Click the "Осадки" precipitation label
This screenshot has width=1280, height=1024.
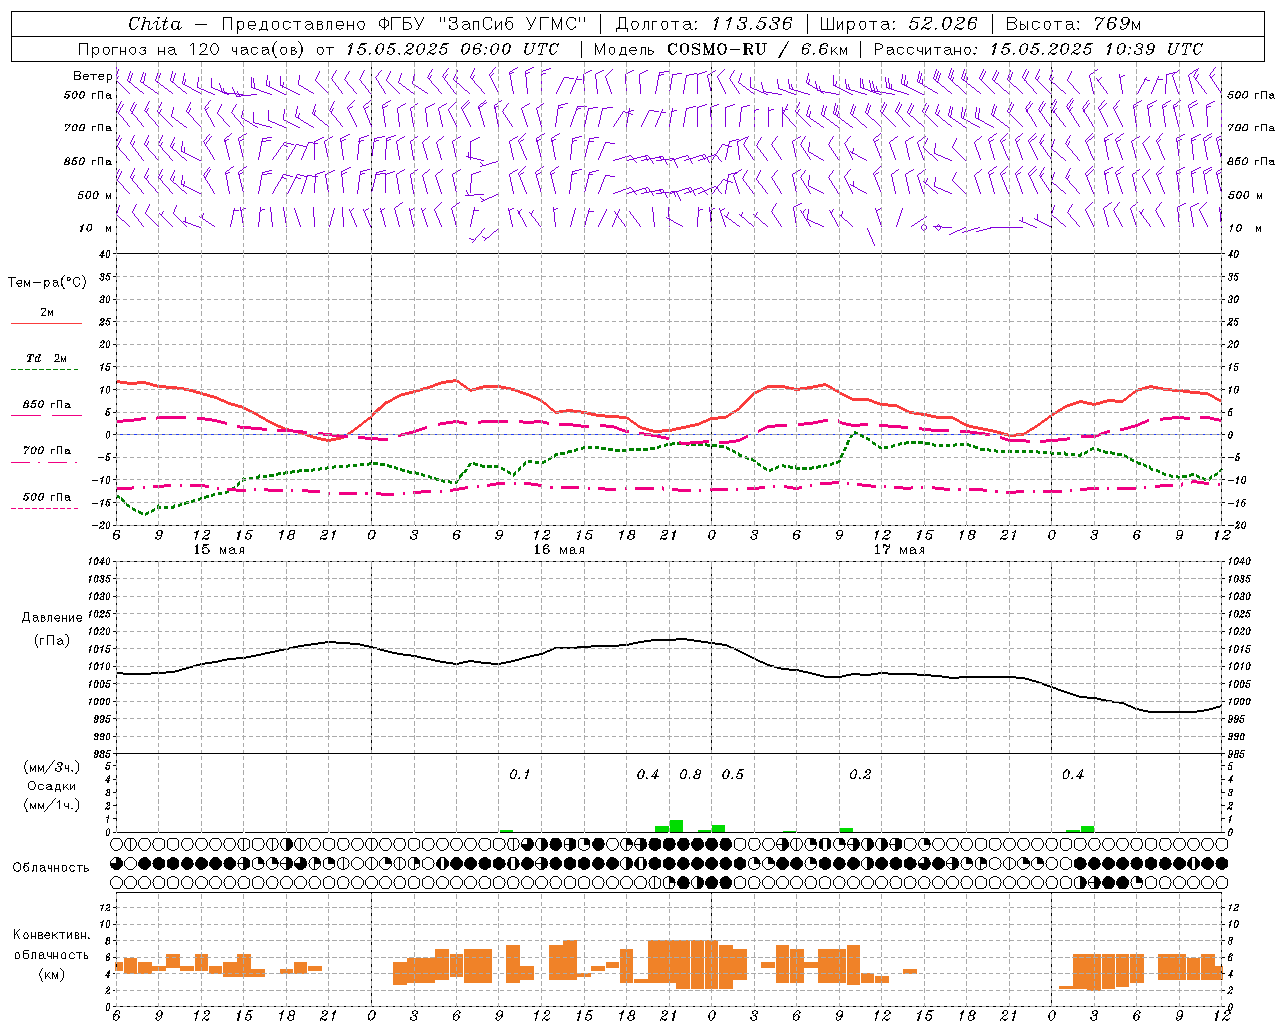click(52, 786)
